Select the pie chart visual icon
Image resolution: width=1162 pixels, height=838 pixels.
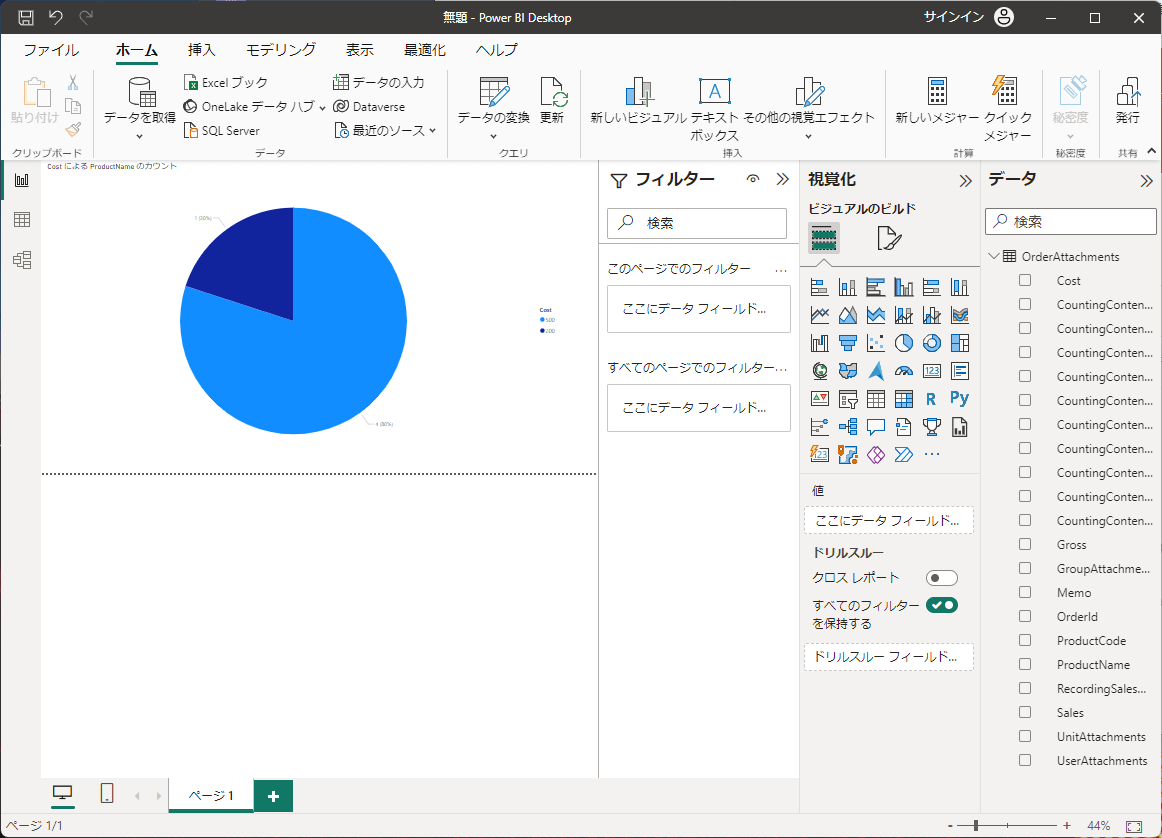click(x=904, y=343)
